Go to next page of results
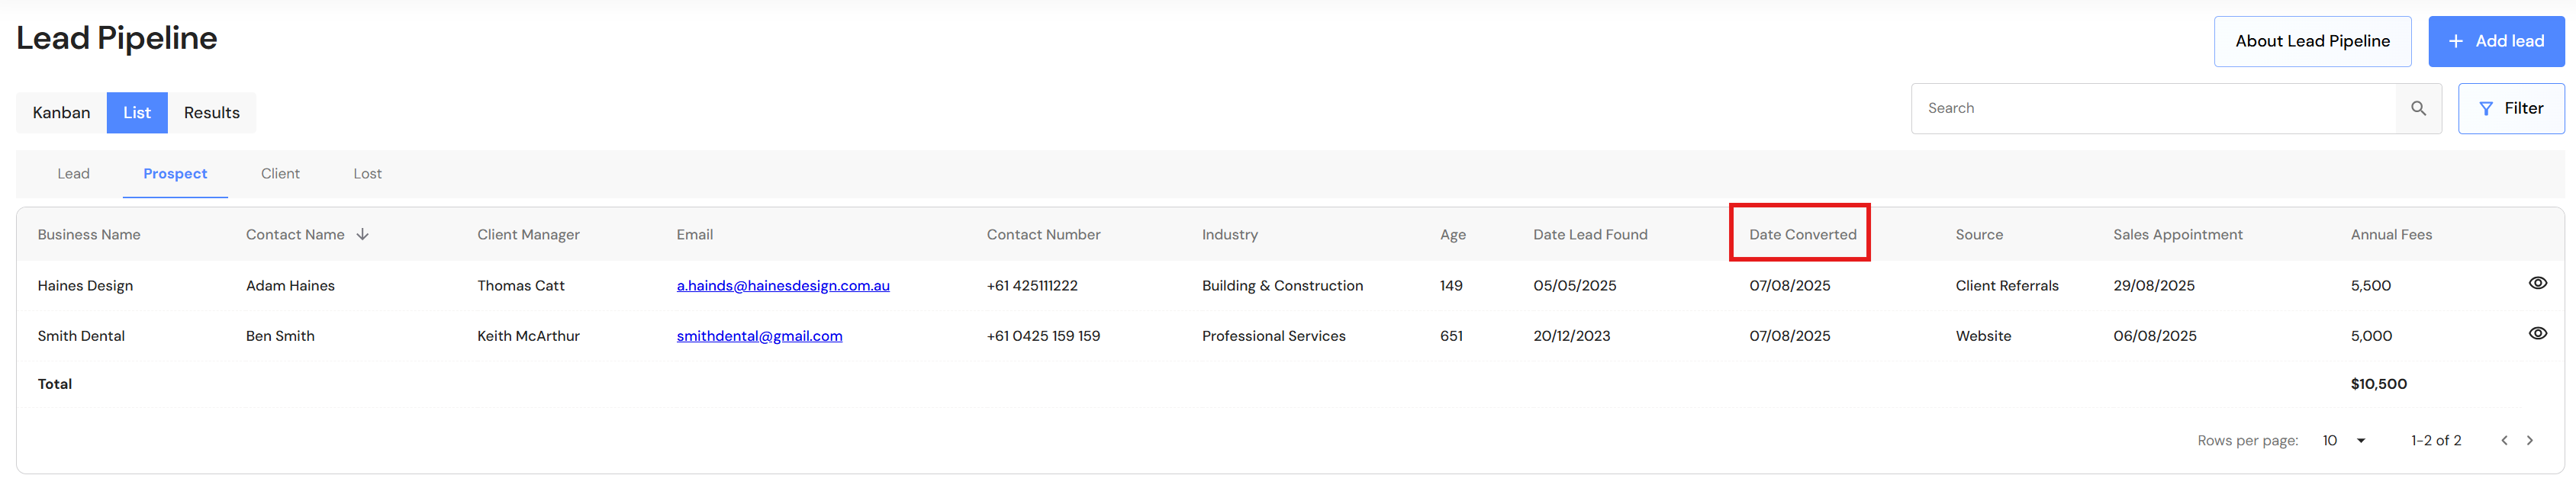2576x488 pixels. click(x=2530, y=440)
